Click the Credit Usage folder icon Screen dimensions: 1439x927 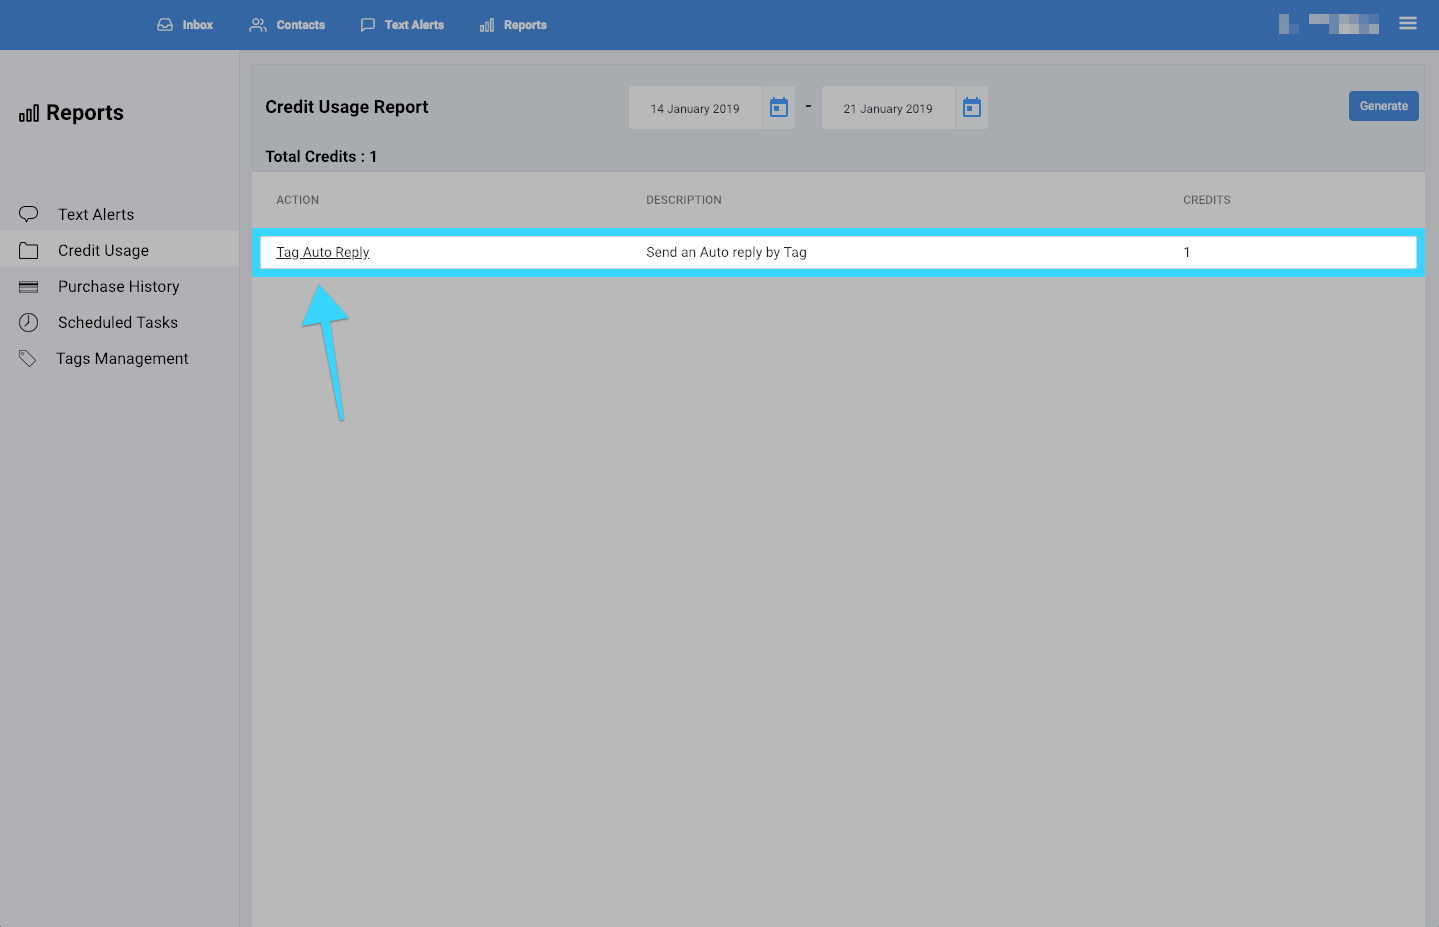29,250
